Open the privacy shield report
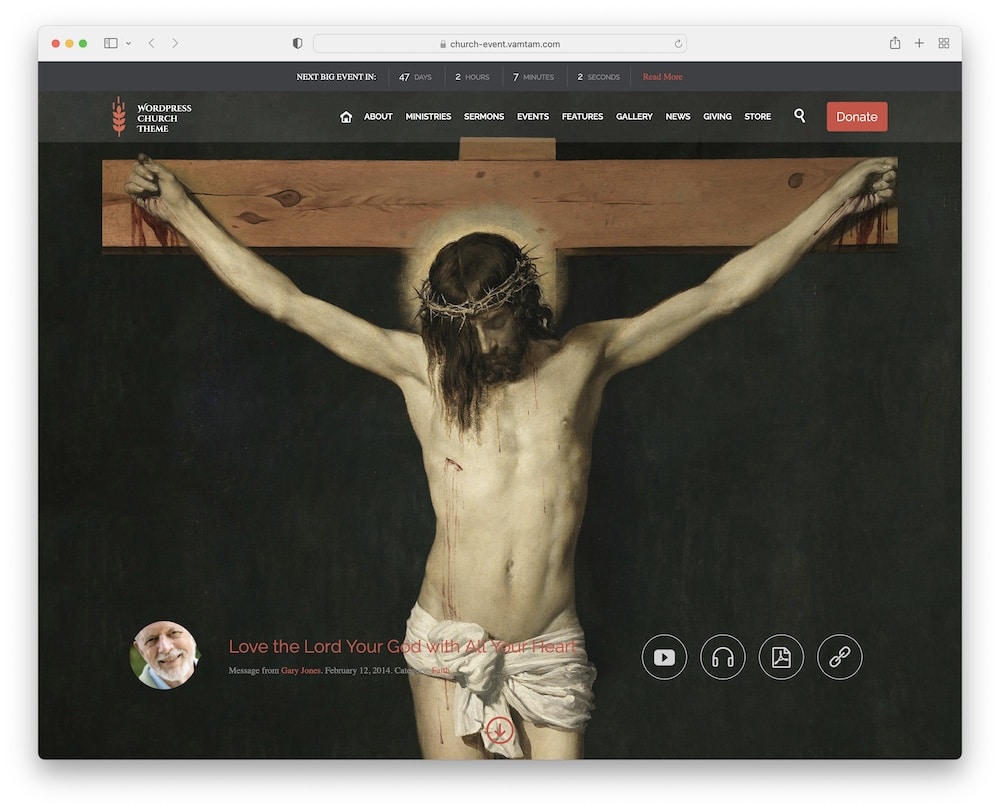Screen dimensions: 1000x810 (x=297, y=43)
